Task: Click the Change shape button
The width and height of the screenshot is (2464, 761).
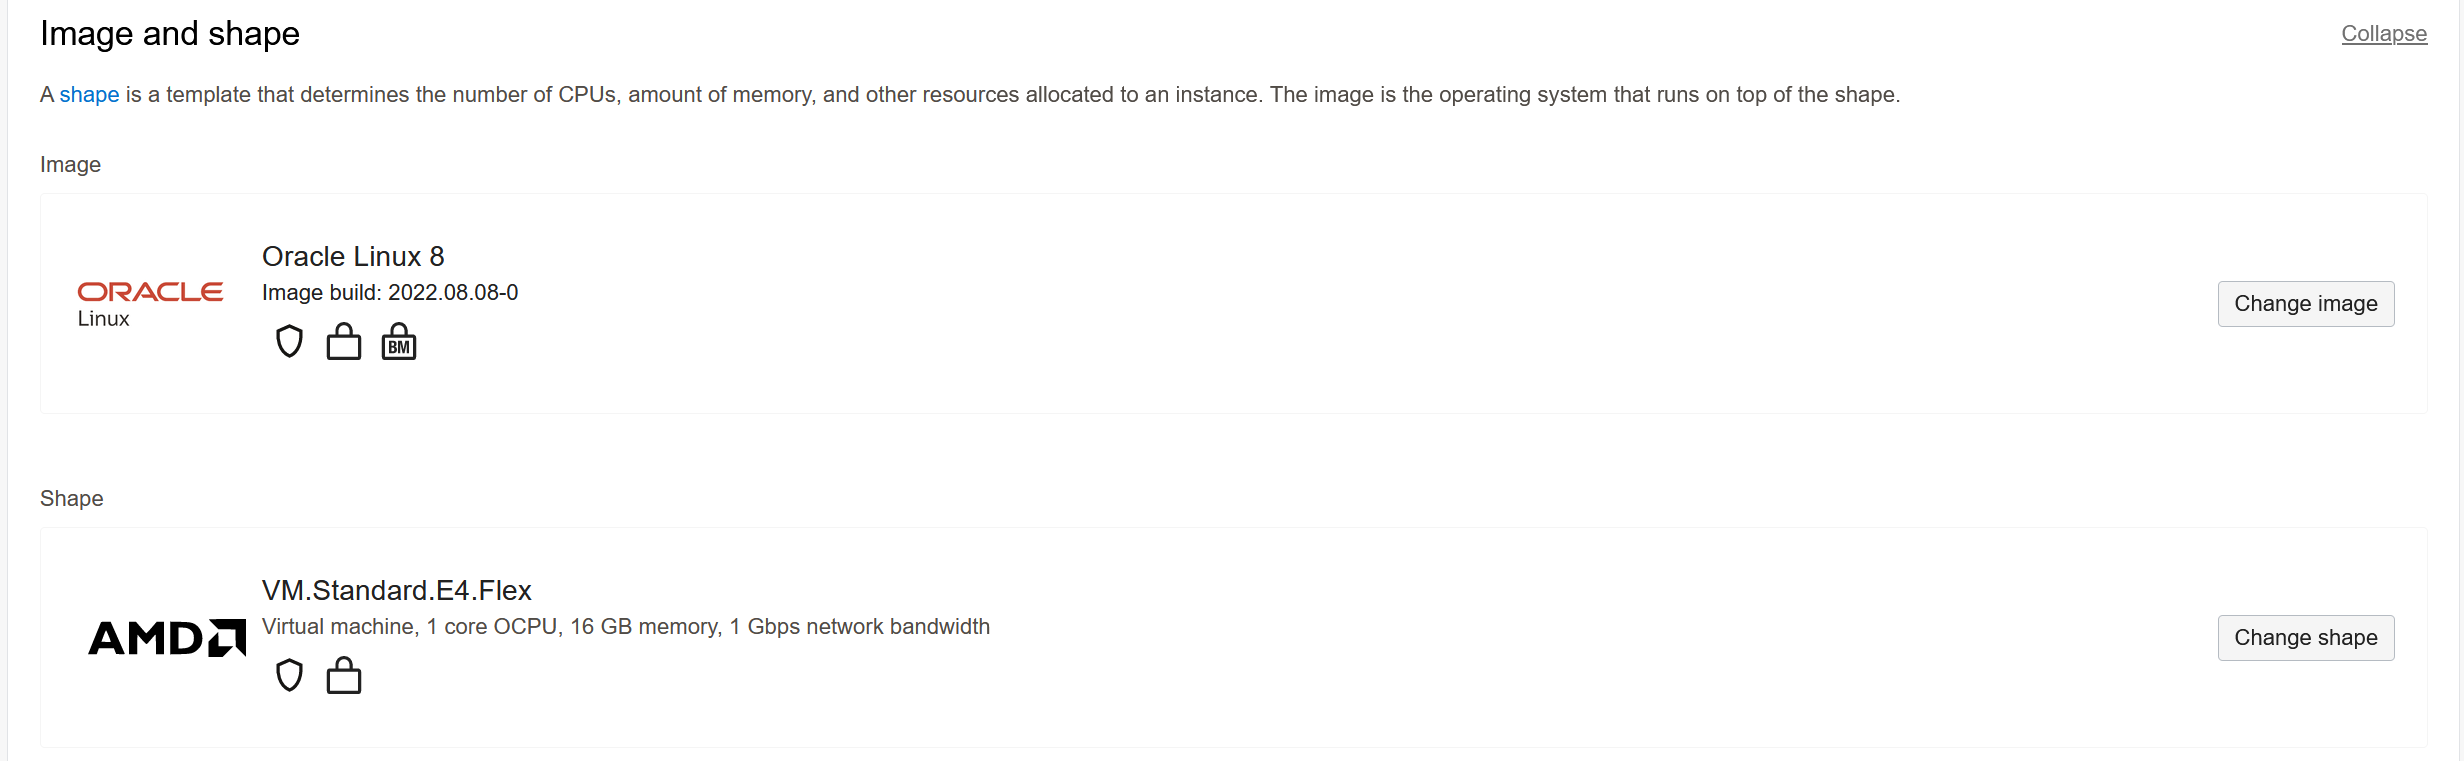Action: [x=2305, y=637]
